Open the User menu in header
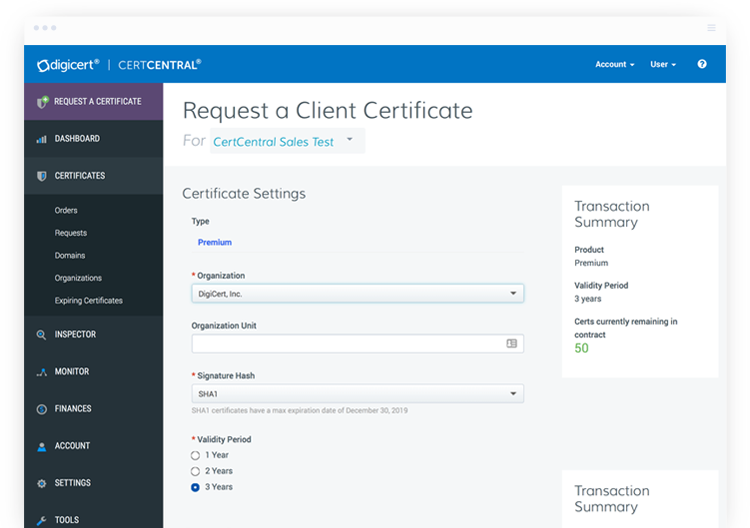Screen dimensions: 750x528 (x=663, y=64)
